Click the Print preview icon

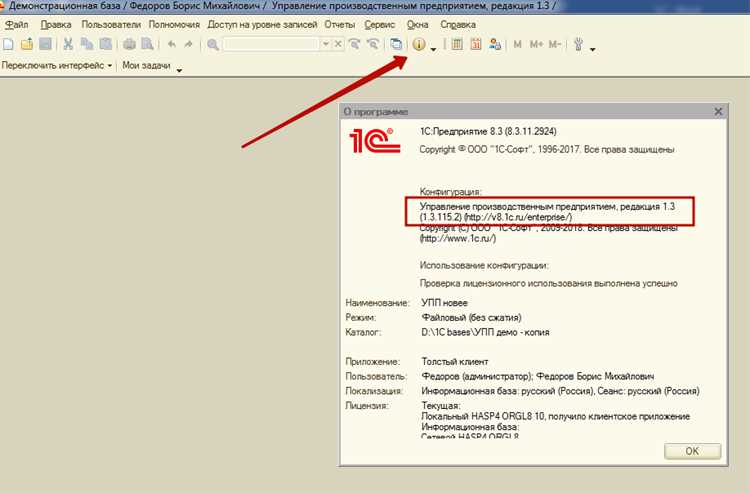pos(147,44)
